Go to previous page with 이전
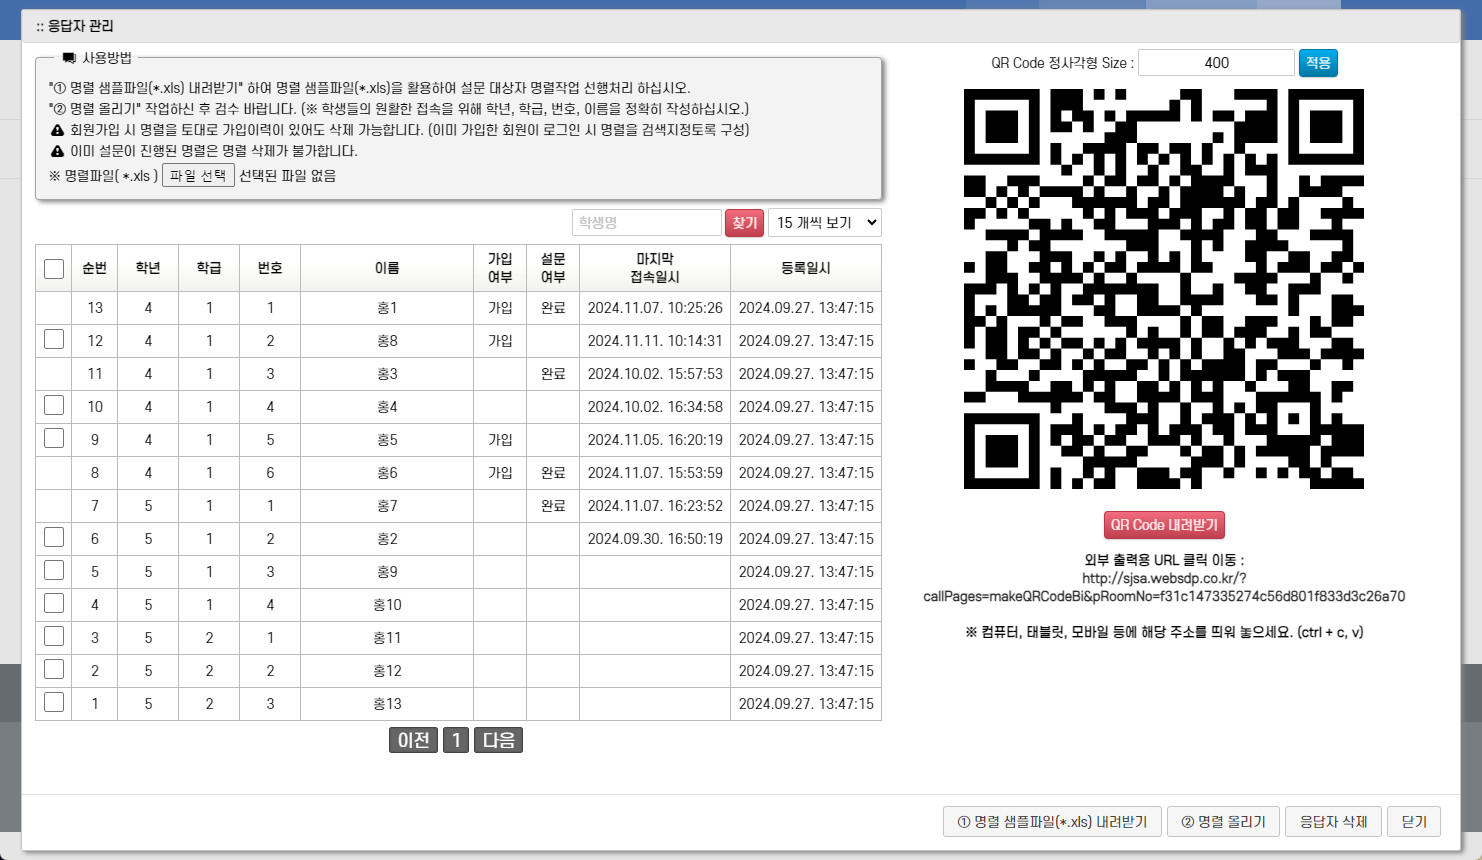Screen dimensions: 1482x860 pyautogui.click(x=413, y=740)
